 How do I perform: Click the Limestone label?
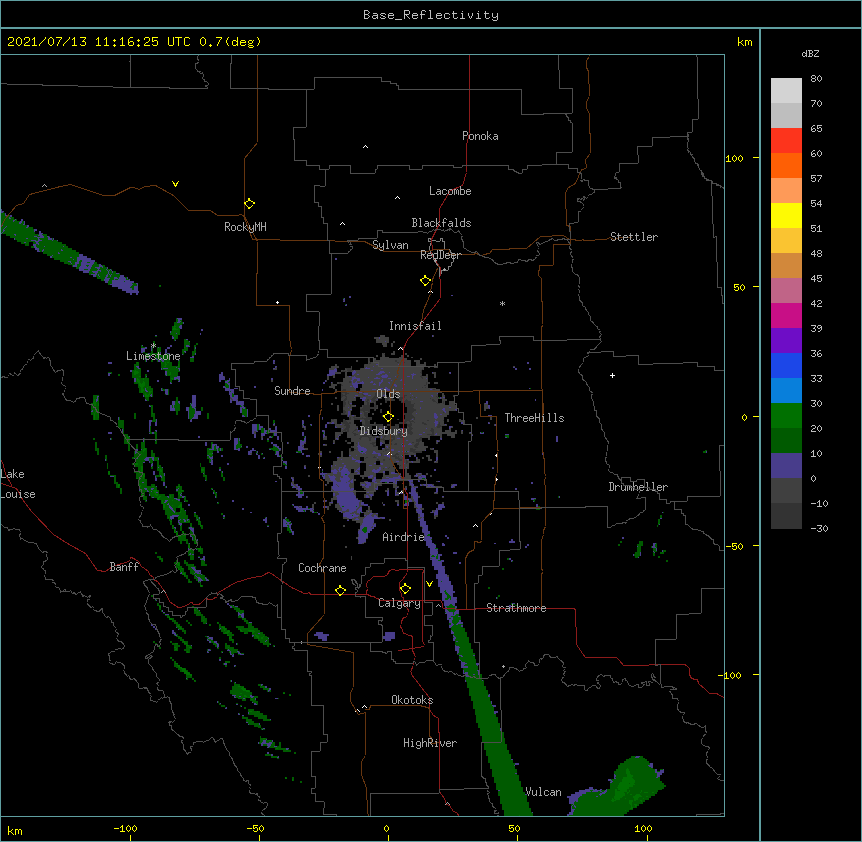tap(153, 356)
